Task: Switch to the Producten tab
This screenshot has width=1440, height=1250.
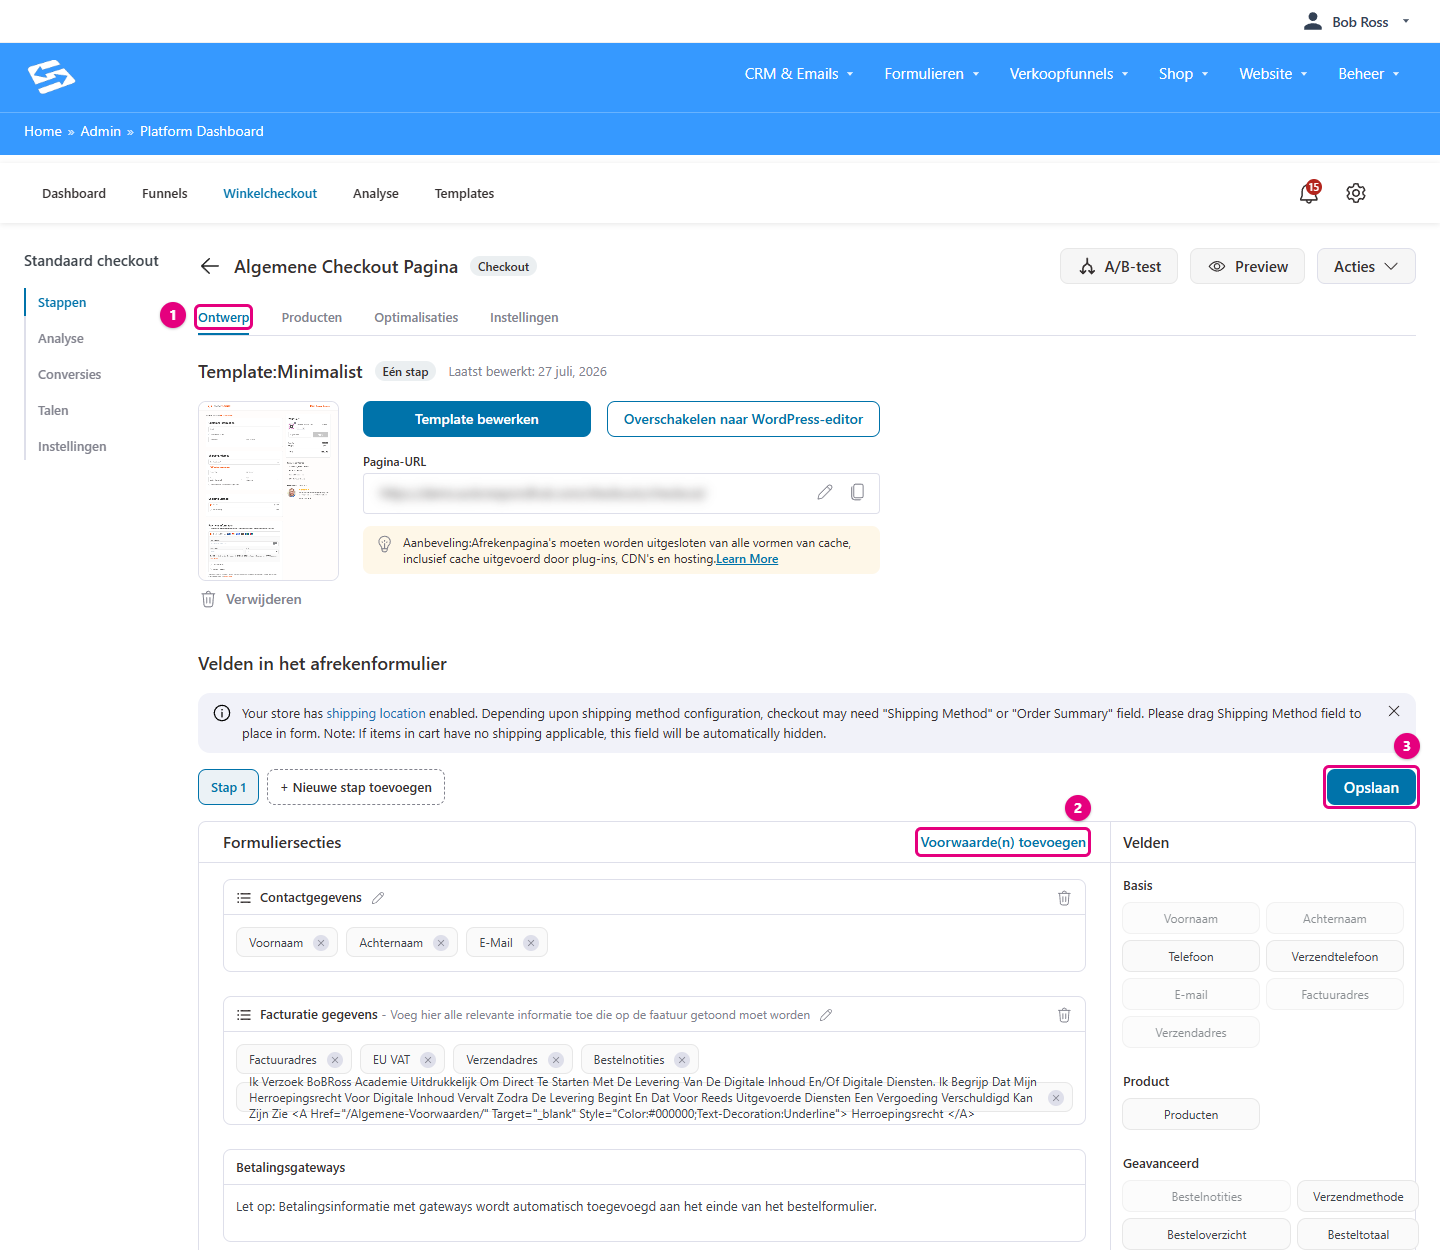Action: pos(312,318)
